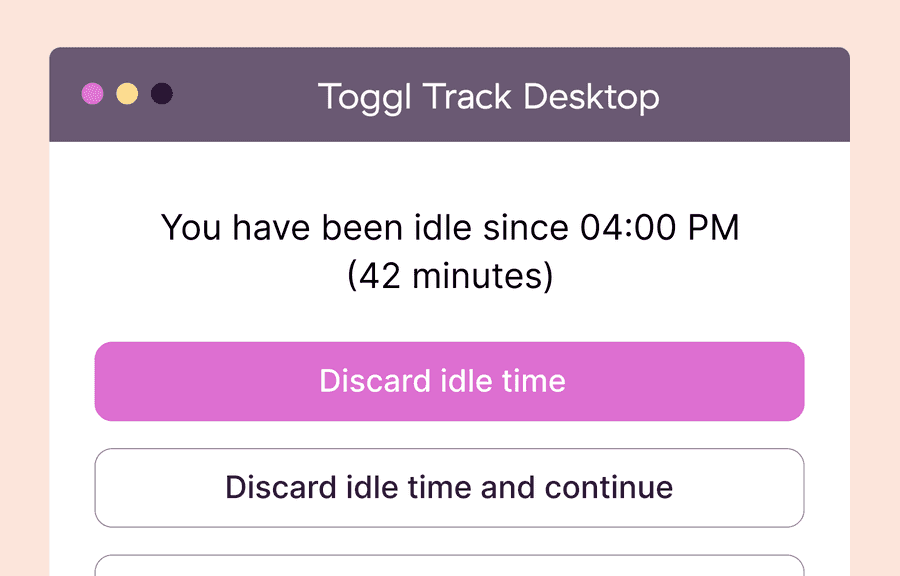Click white space left of (42 minutes)

click(x=200, y=276)
